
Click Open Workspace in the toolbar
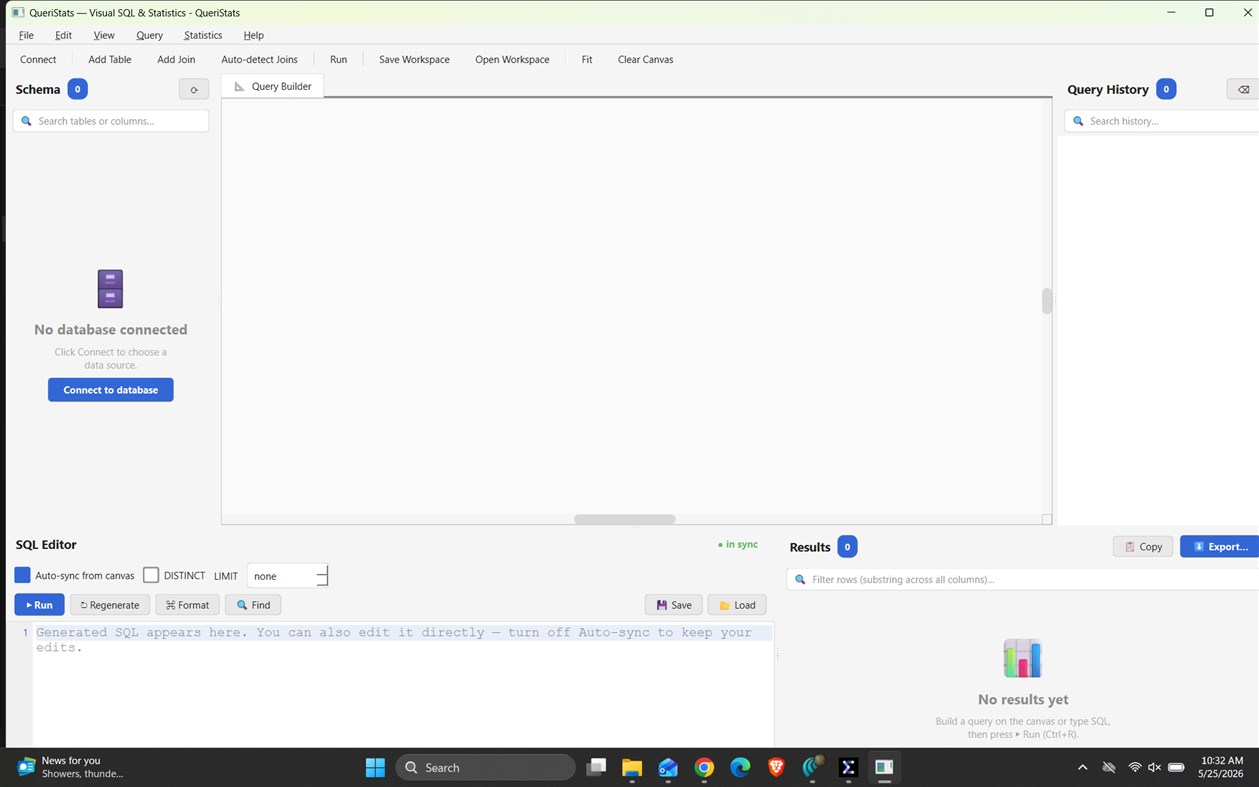[512, 59]
